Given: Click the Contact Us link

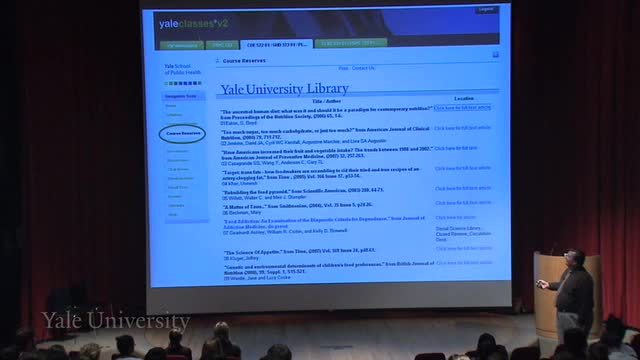Looking at the screenshot, I should point(363,68).
